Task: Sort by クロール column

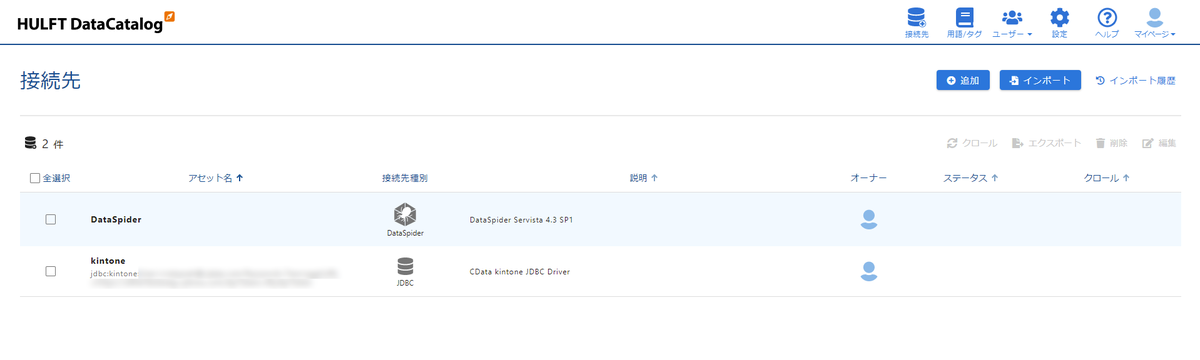Action: 1107,178
